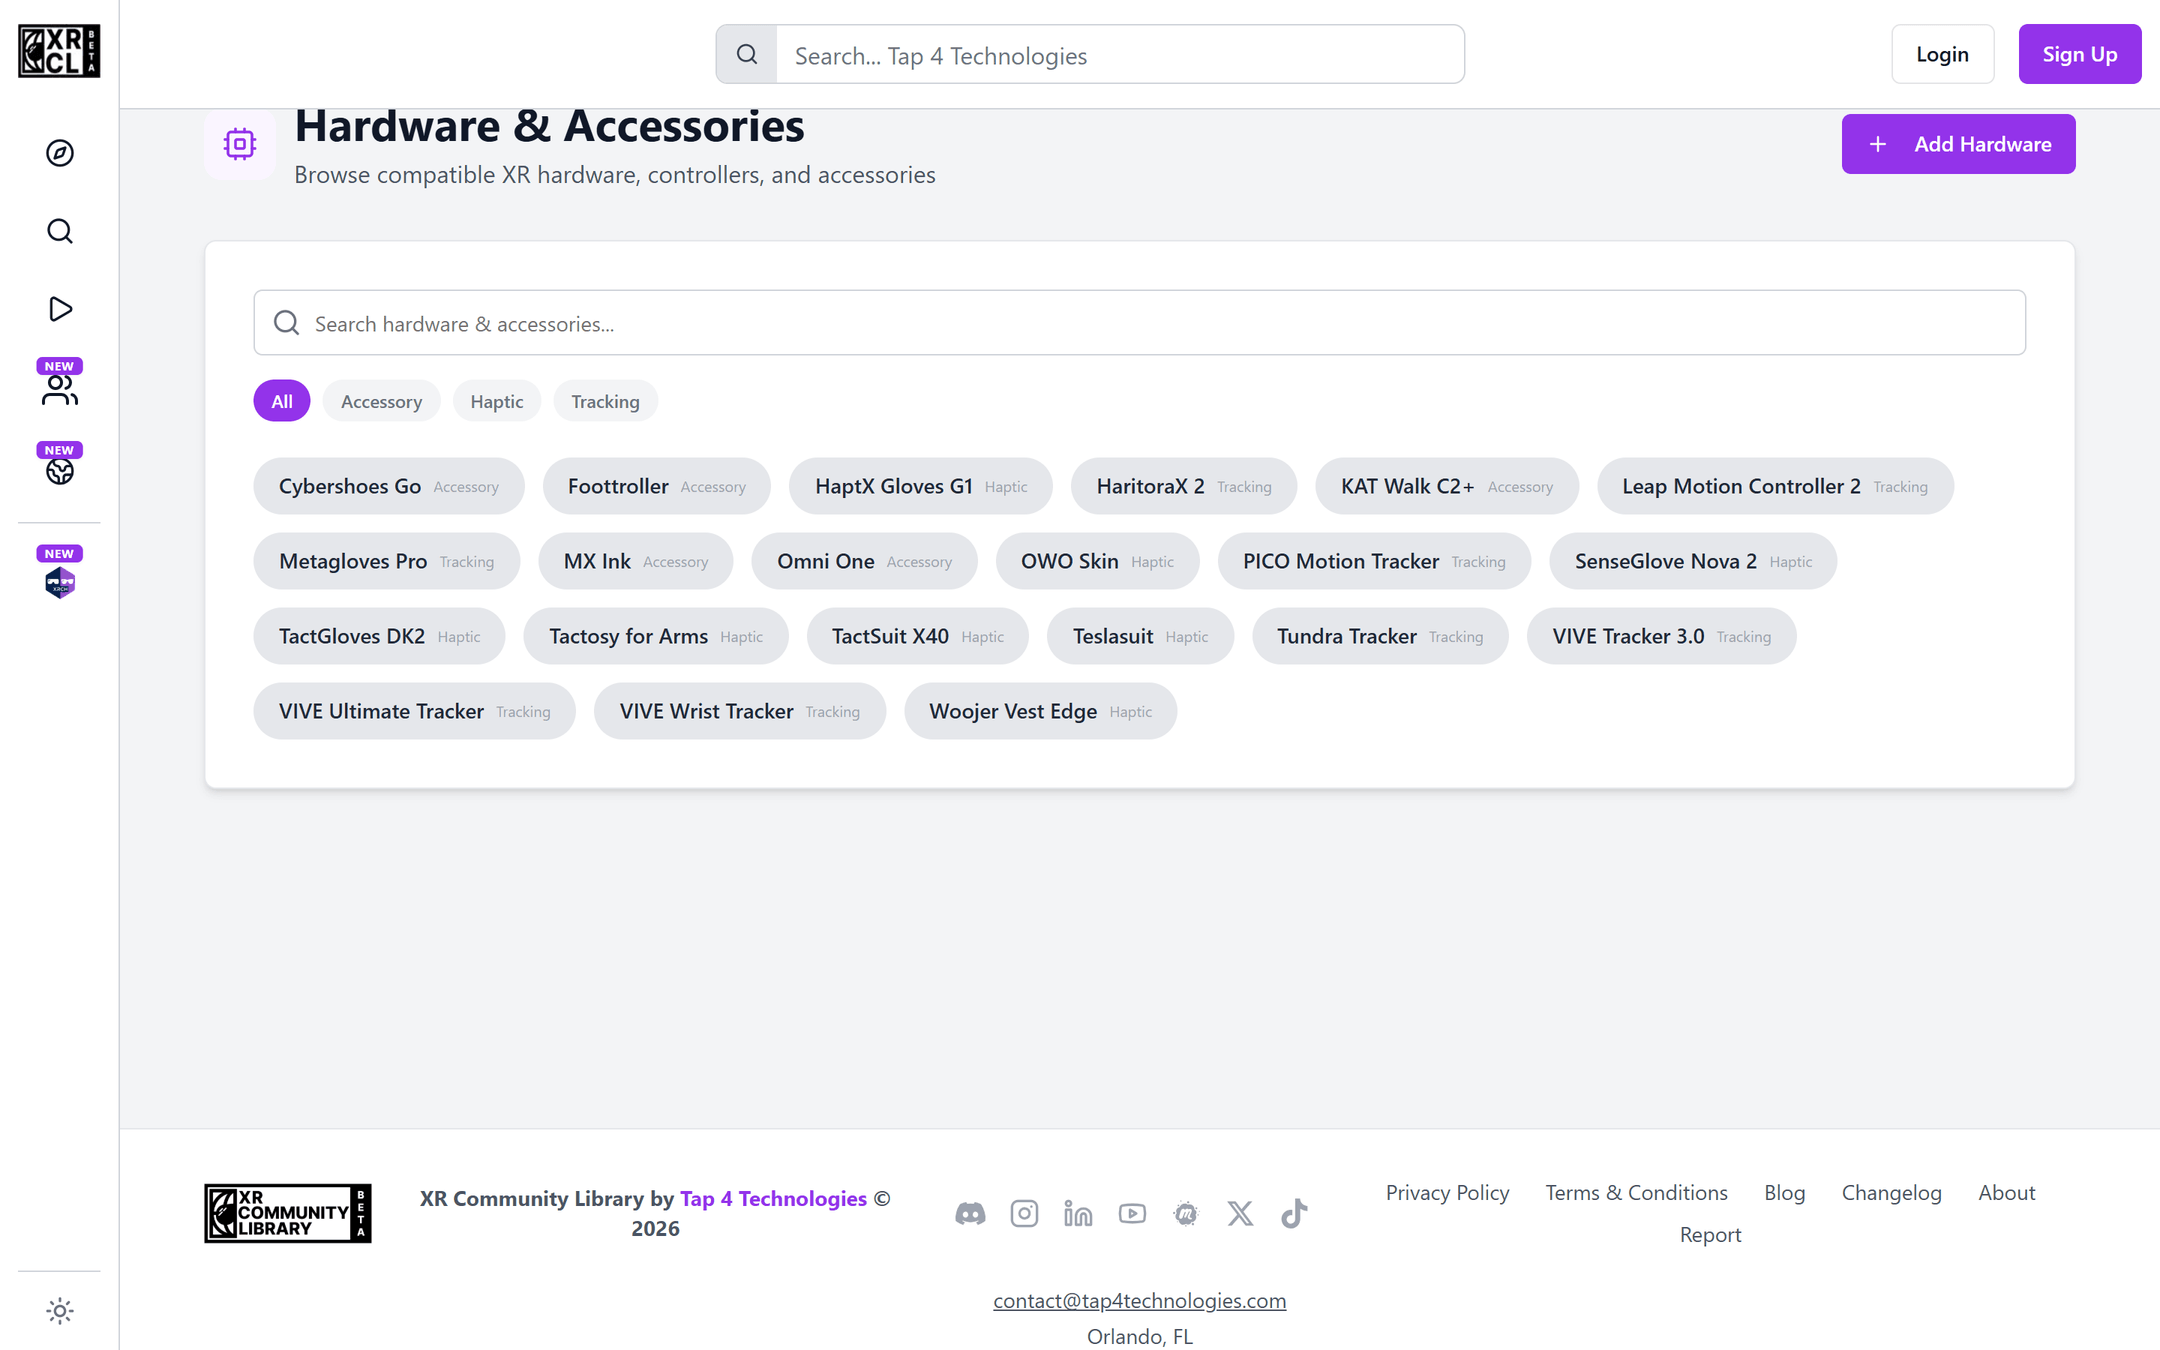
Task: Select the VIVE Wrist Tracker chip
Action: point(739,711)
